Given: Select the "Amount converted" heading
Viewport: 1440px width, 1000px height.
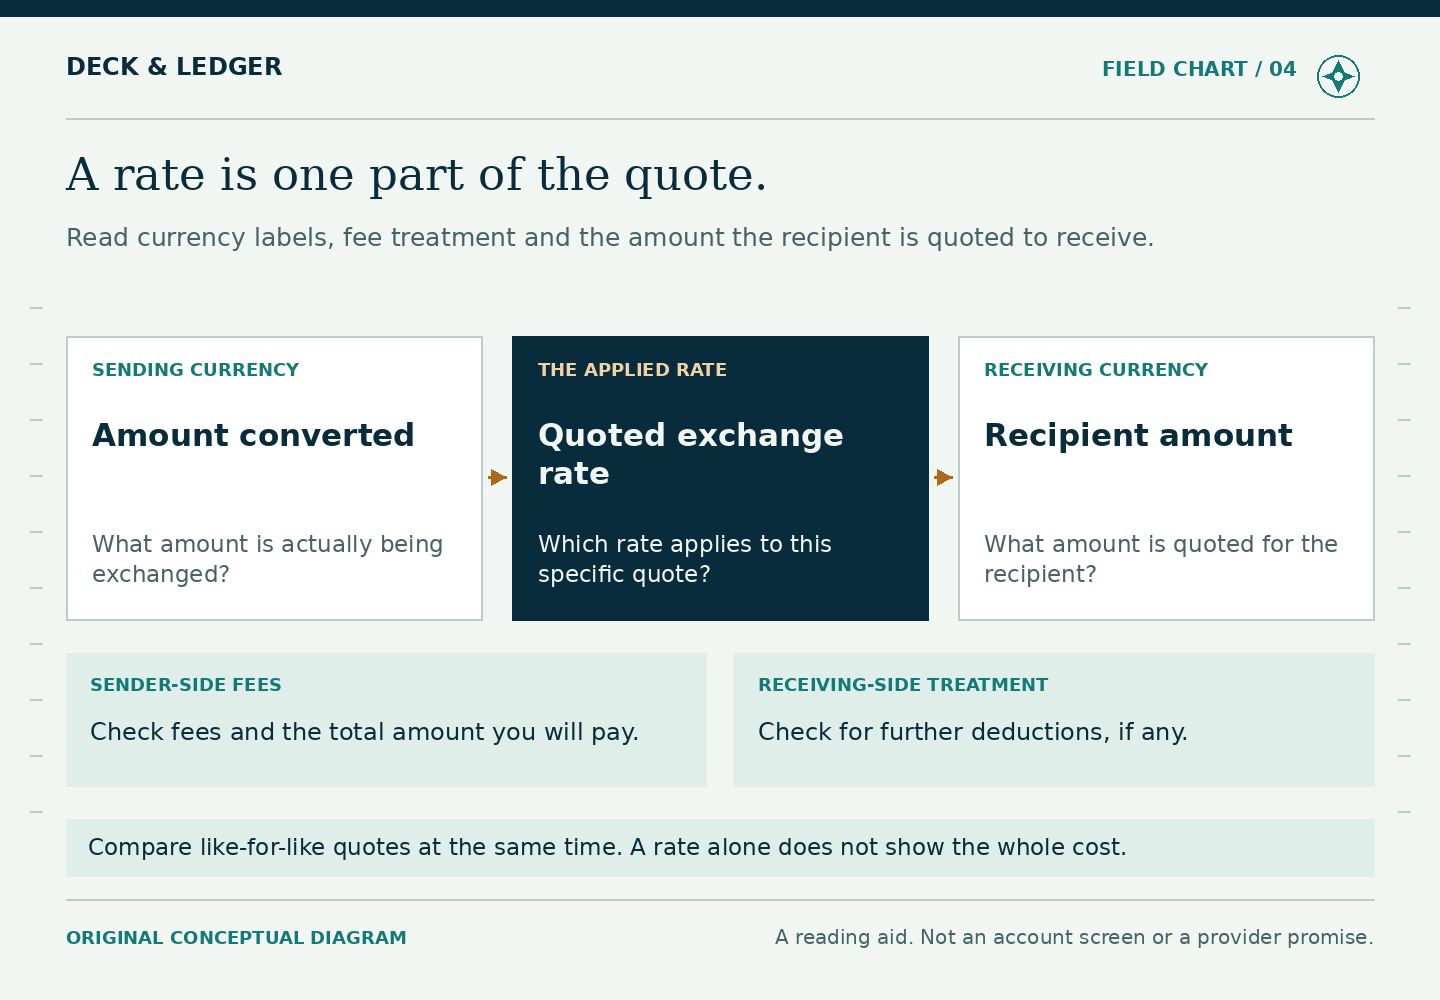Looking at the screenshot, I should pos(253,436).
